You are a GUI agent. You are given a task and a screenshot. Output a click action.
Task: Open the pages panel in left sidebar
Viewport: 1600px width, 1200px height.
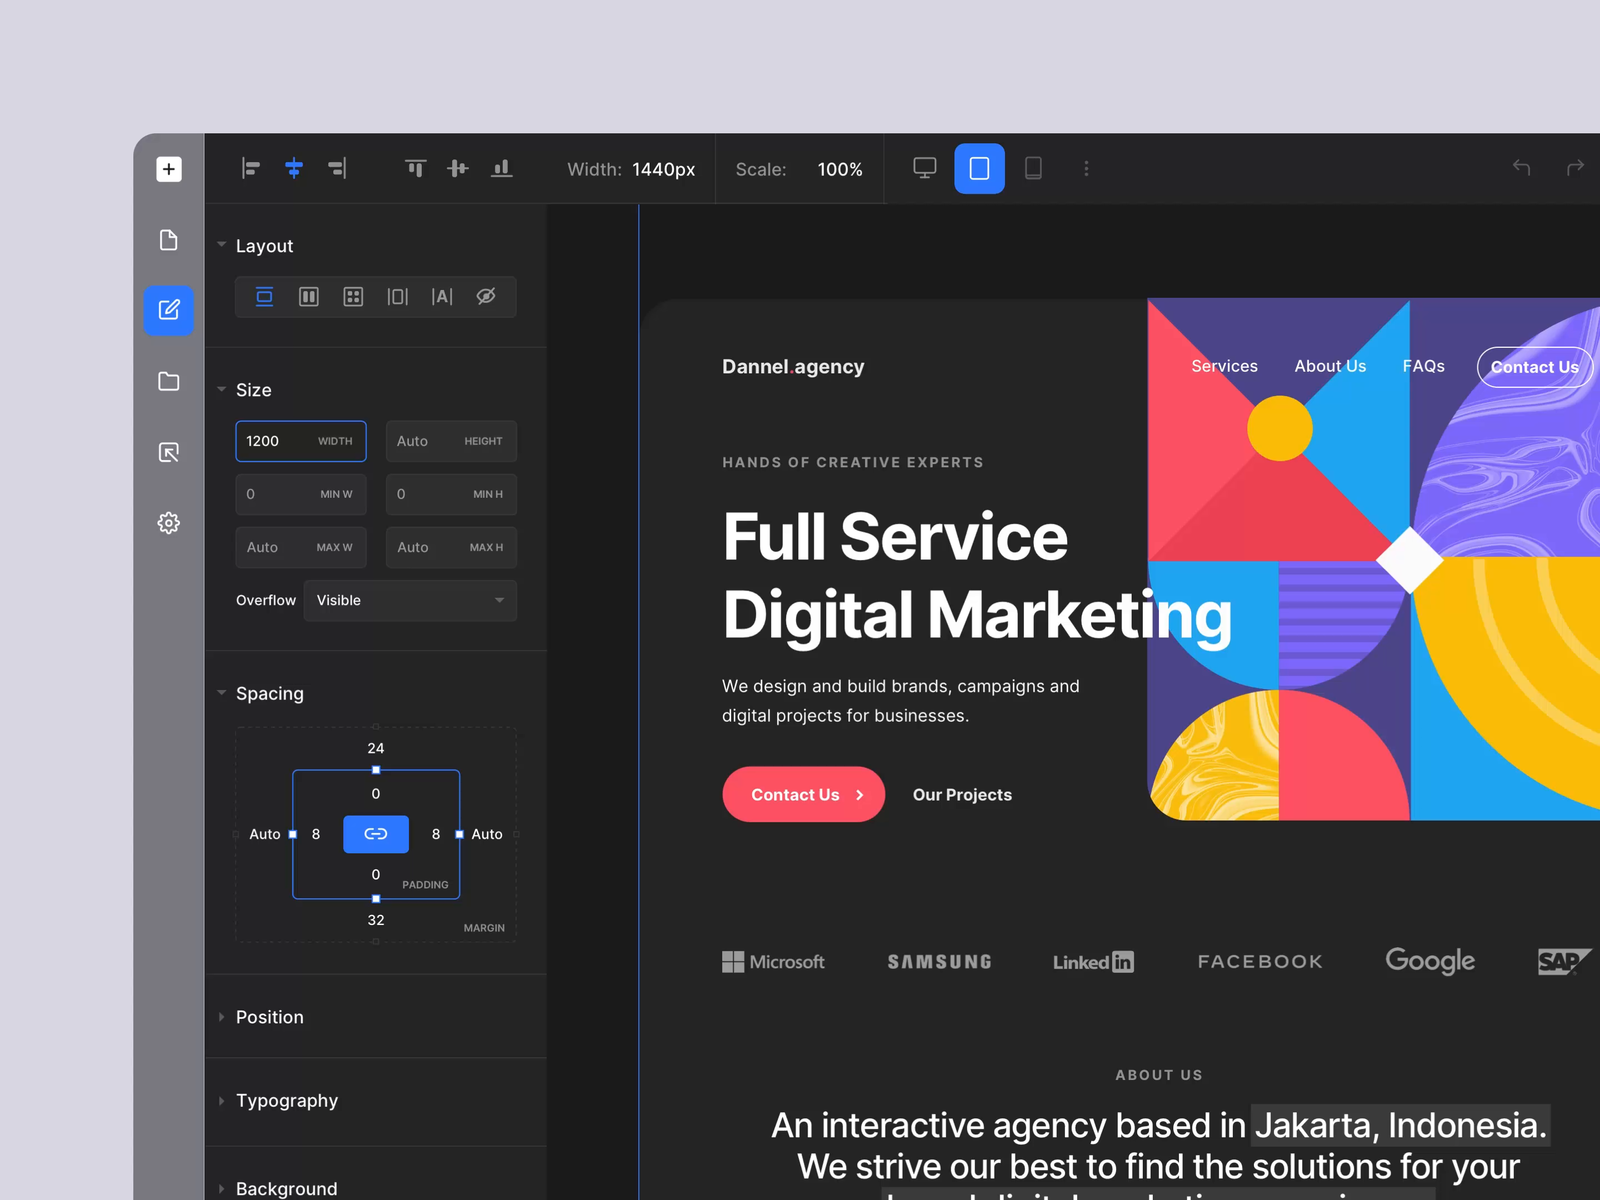[x=168, y=240]
